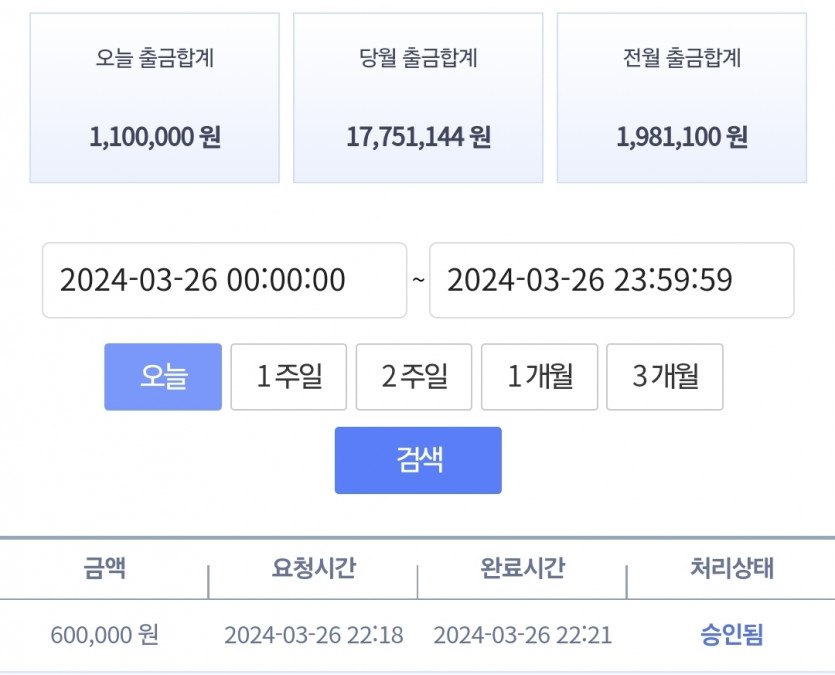Sort by the 처리상태 column header
This screenshot has height=675, width=835.
coord(732,567)
